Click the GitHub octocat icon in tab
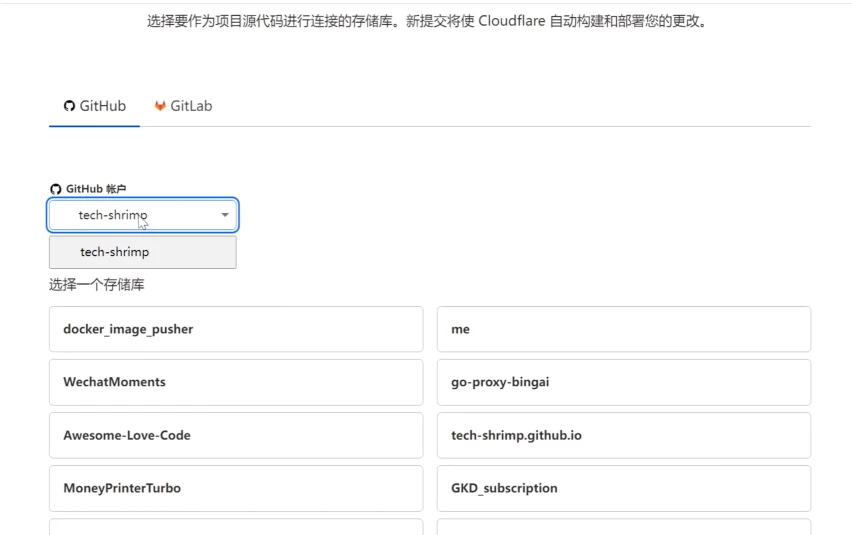This screenshot has height=535, width=852. point(69,106)
